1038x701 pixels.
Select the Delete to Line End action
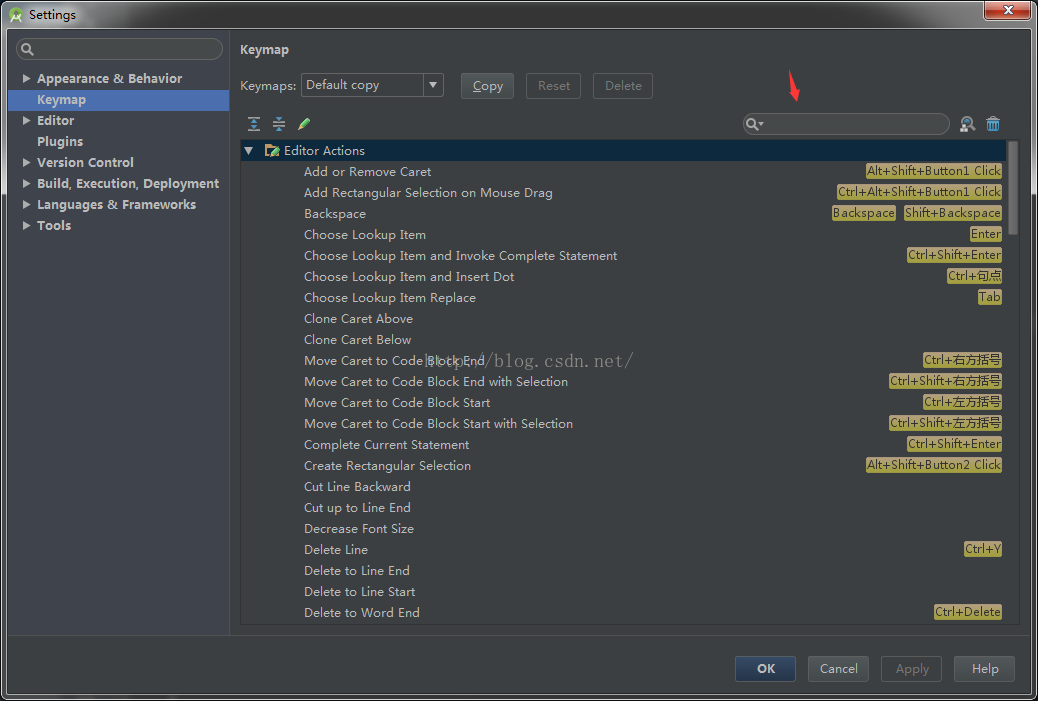pyautogui.click(x=623, y=571)
